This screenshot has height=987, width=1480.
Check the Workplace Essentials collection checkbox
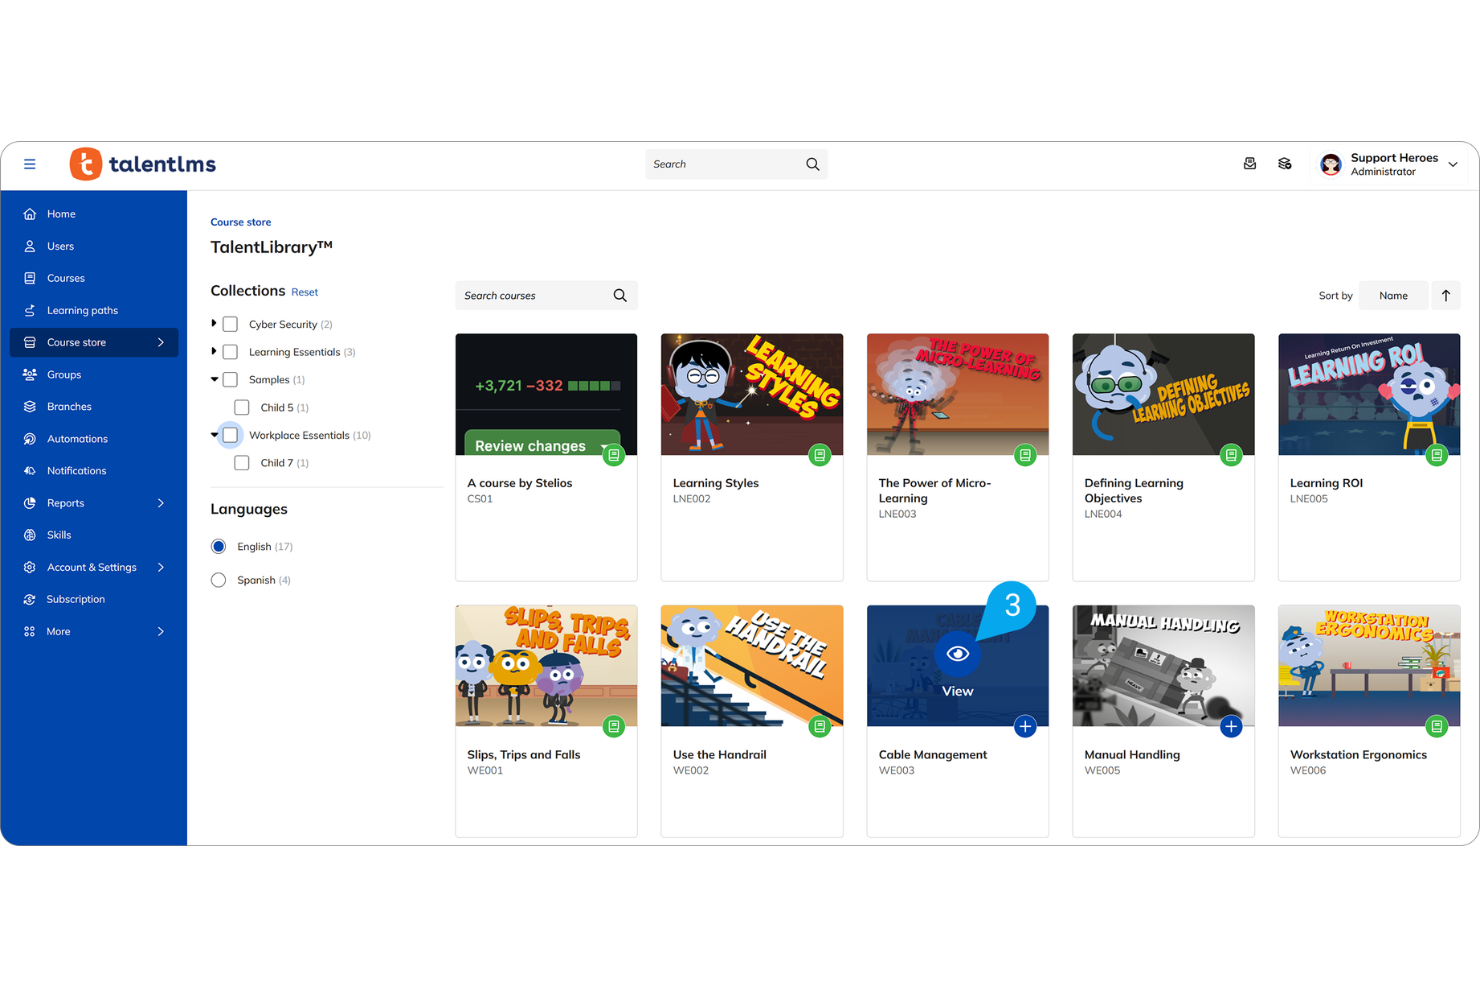point(230,435)
